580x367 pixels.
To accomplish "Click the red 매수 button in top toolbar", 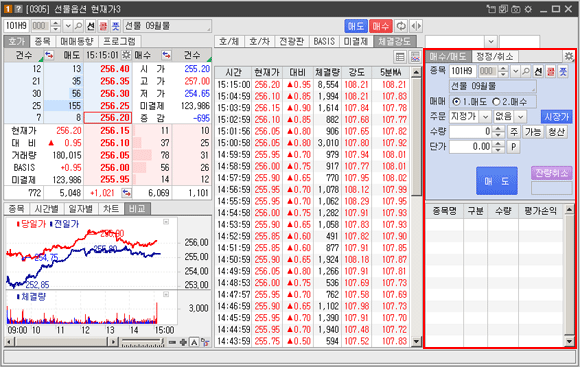I will [x=381, y=26].
